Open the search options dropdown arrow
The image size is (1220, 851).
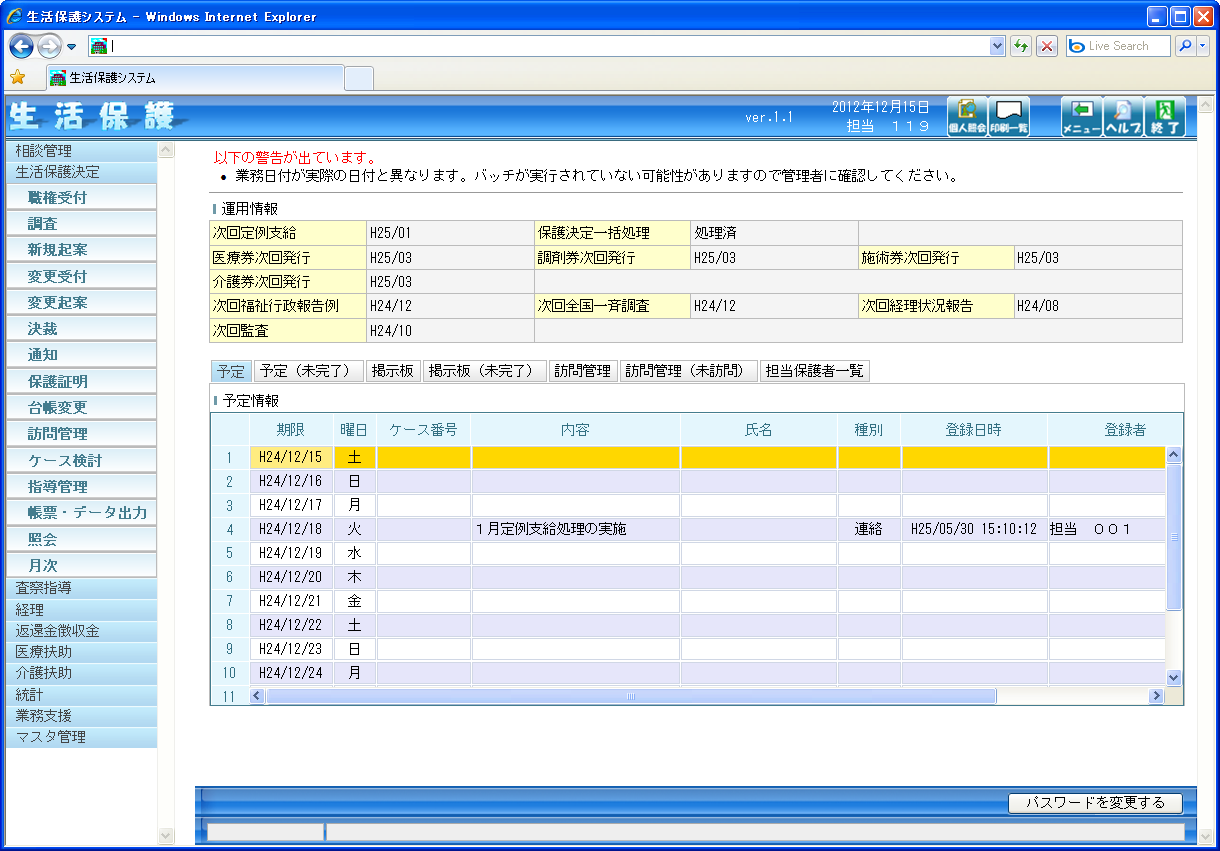tap(1203, 46)
